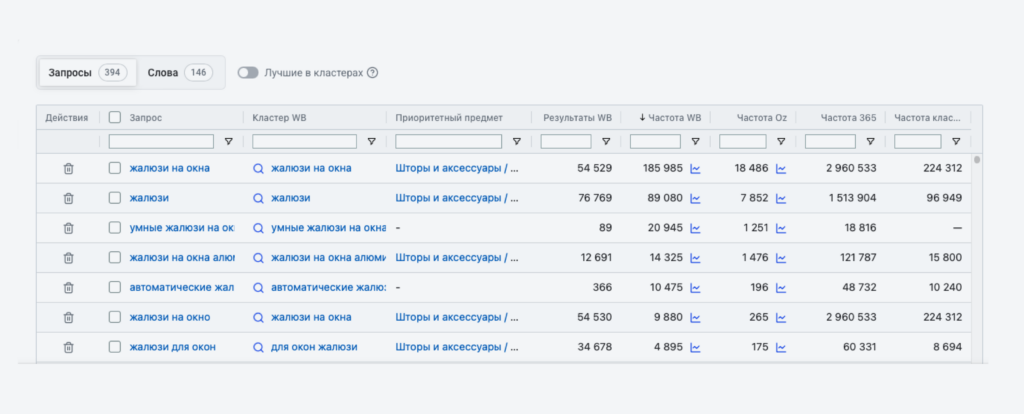Open filter options for Запрос column
The image size is (1024, 414).
[229, 142]
